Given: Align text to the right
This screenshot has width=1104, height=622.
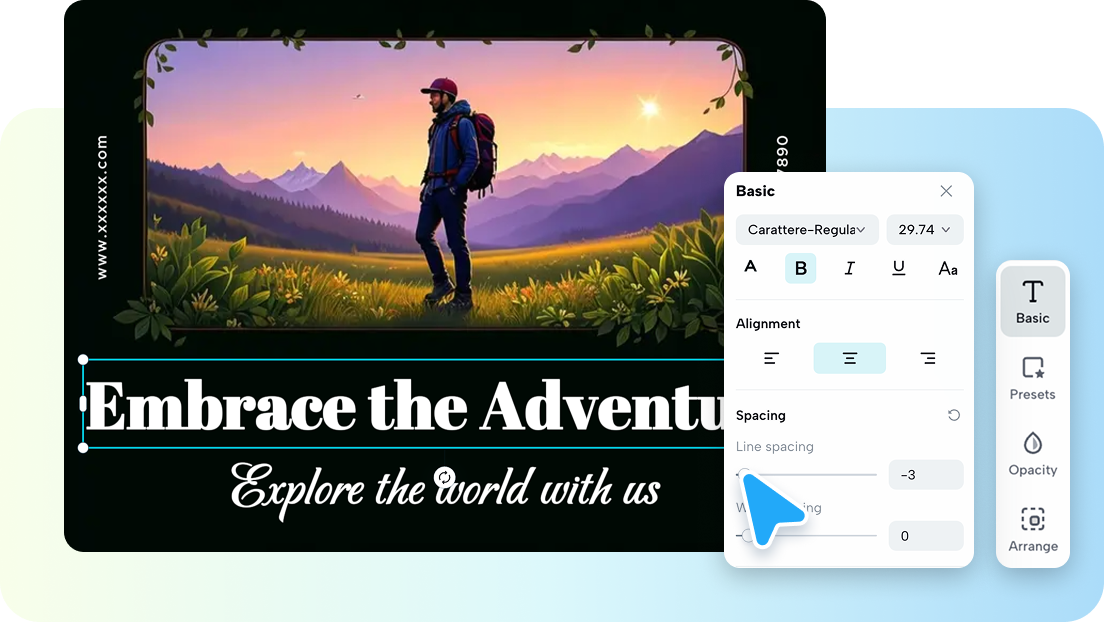Looking at the screenshot, I should (928, 358).
